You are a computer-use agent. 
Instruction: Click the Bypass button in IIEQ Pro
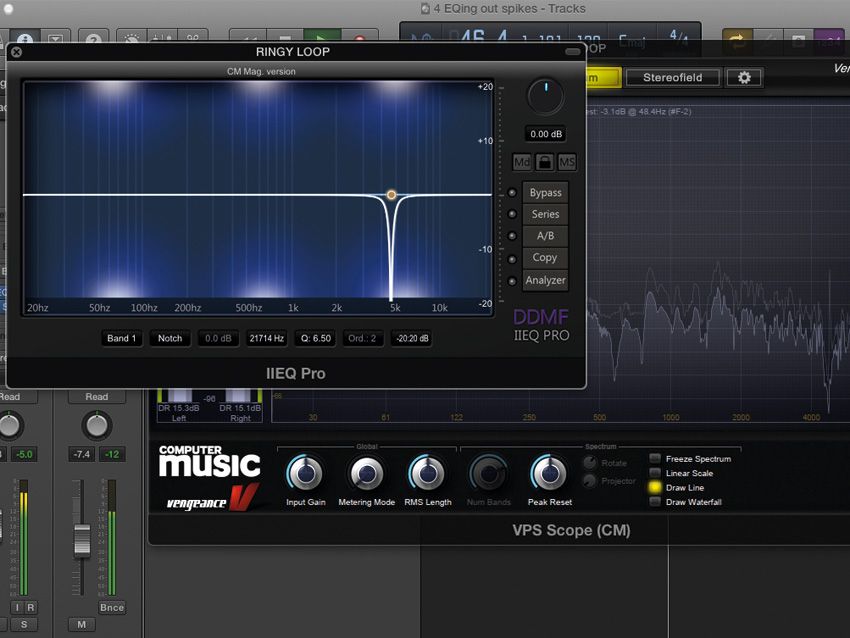[x=545, y=192]
